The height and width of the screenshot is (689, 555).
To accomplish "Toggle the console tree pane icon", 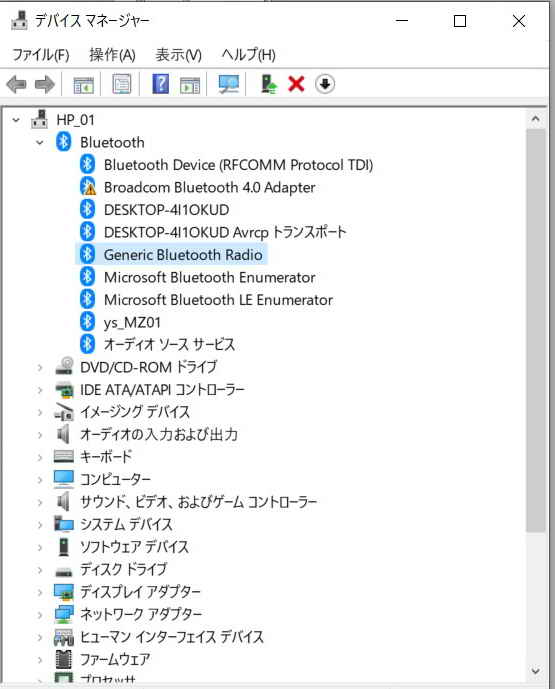I will [83, 84].
